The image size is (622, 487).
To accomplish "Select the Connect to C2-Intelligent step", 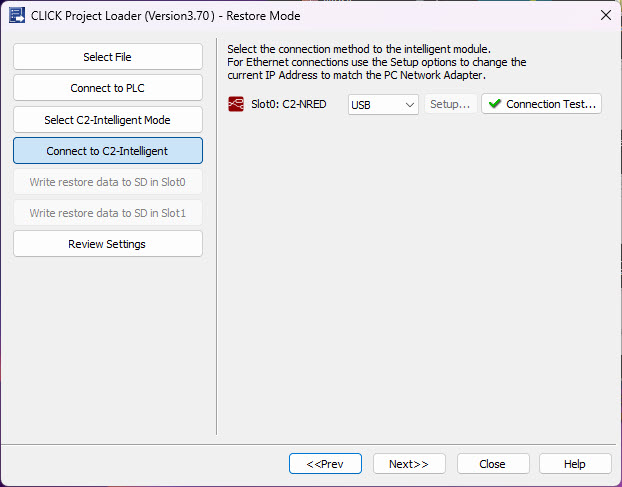I will coord(108,151).
